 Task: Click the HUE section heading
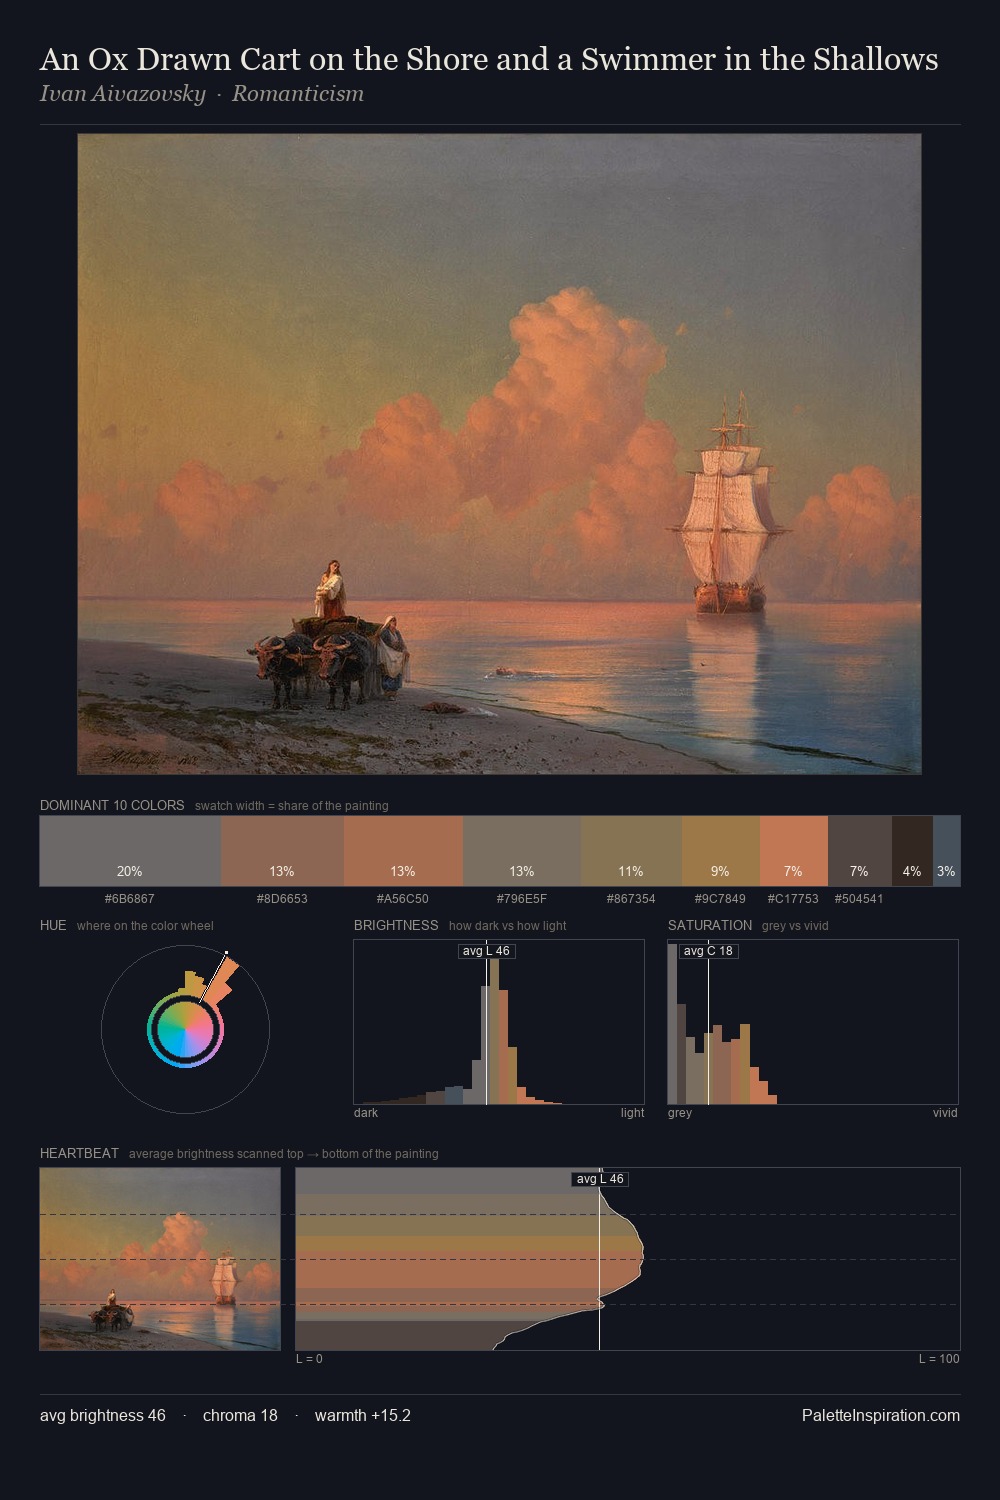[53, 925]
